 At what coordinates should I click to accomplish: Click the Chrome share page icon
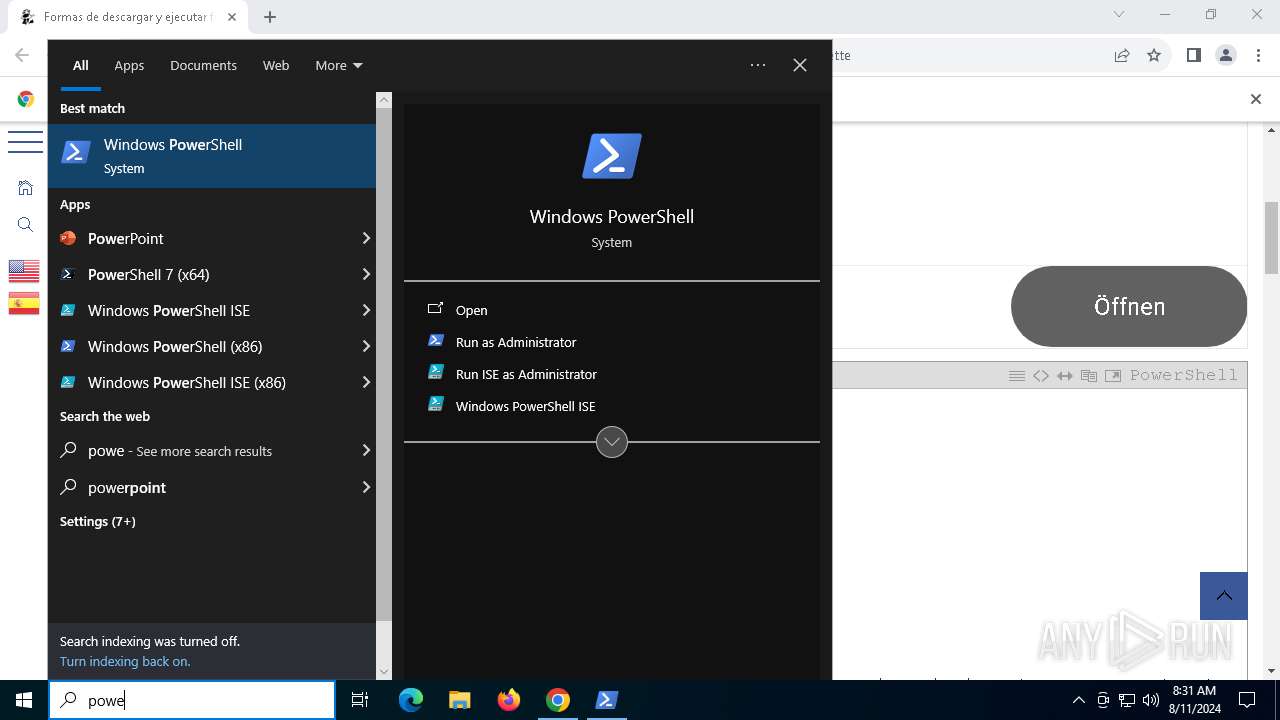1122,55
